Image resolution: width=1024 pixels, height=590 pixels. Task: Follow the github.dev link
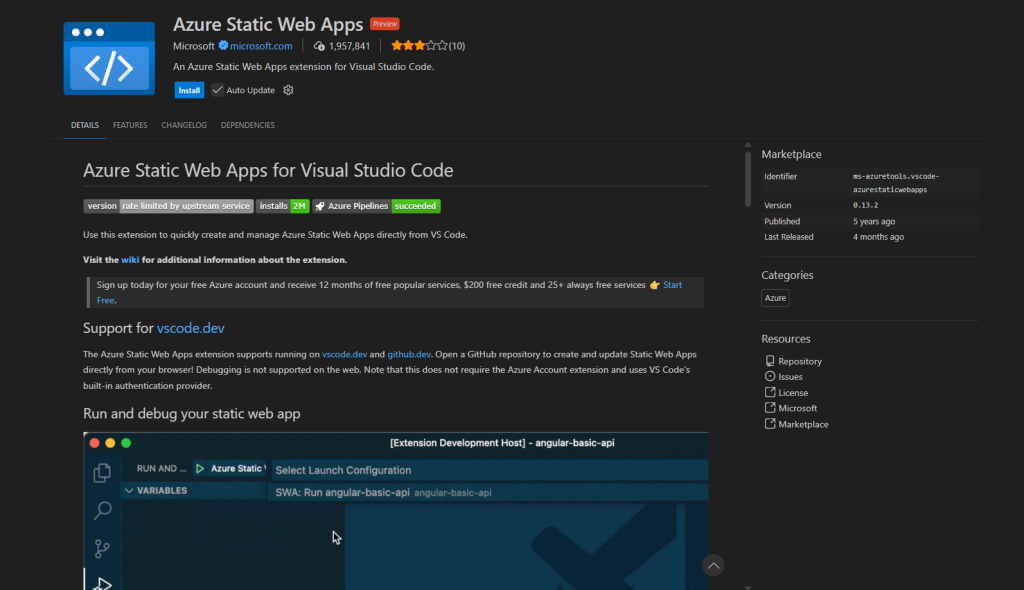tap(409, 354)
